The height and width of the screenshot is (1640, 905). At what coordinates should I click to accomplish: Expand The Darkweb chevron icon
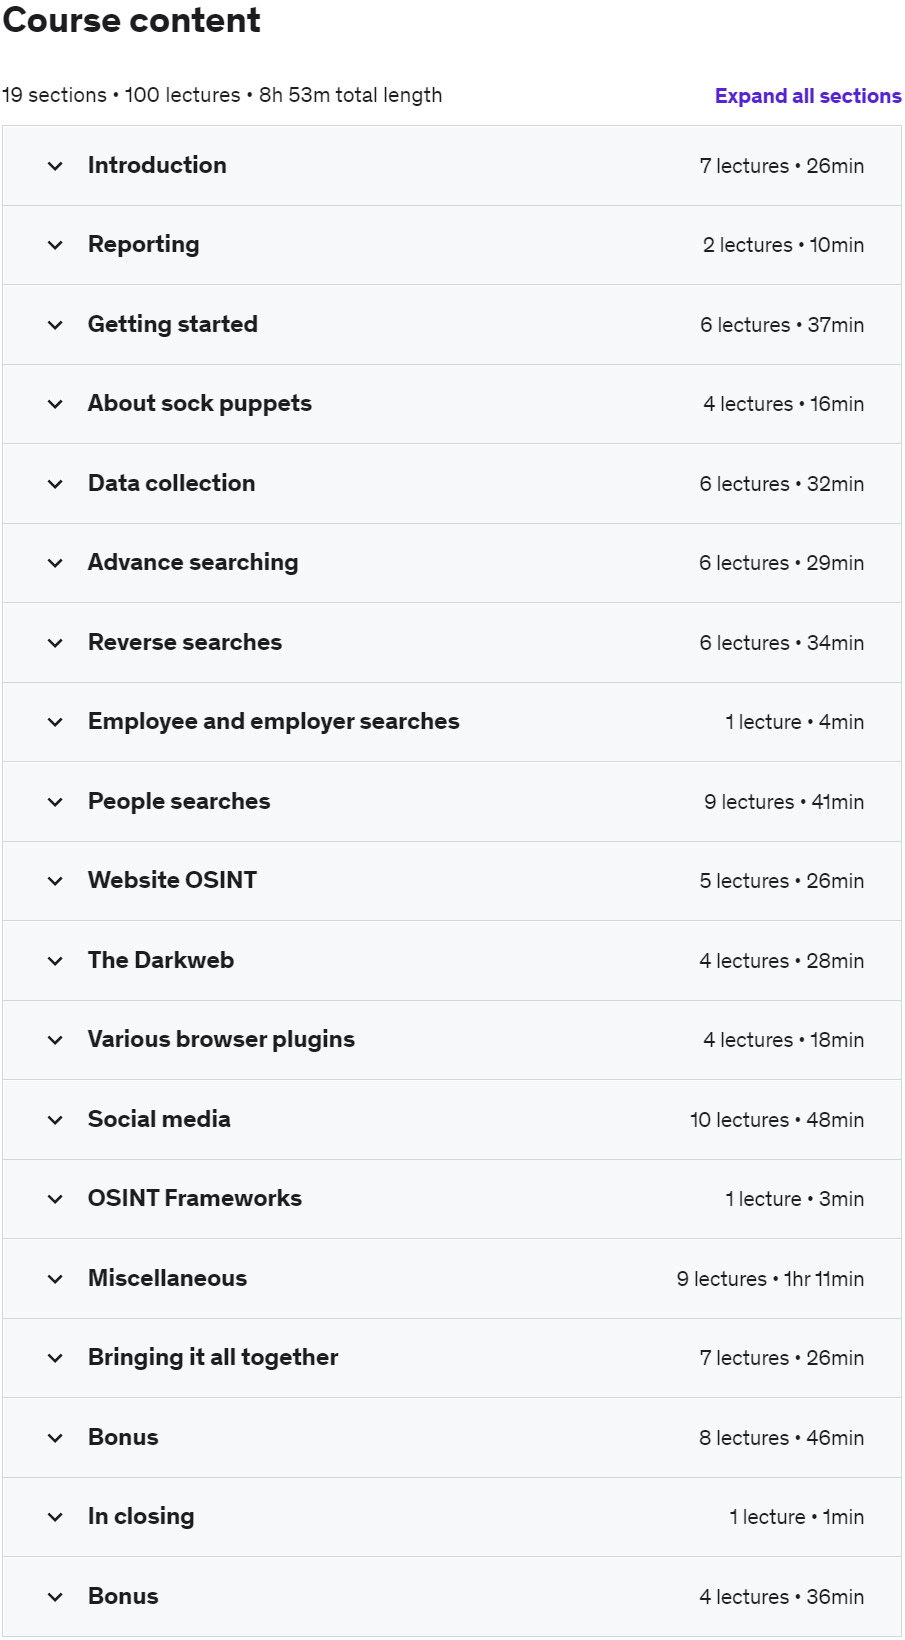55,961
